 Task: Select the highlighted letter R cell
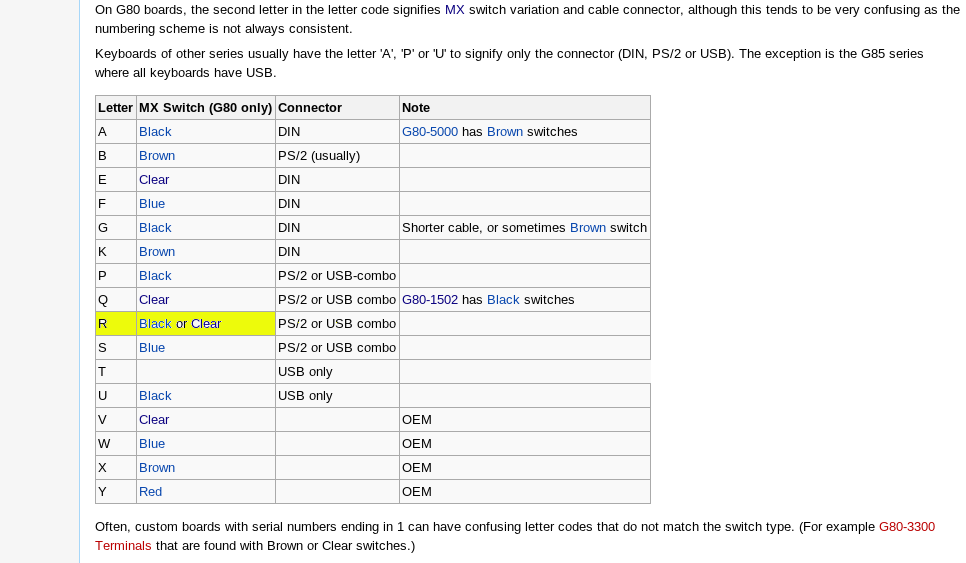click(x=116, y=324)
